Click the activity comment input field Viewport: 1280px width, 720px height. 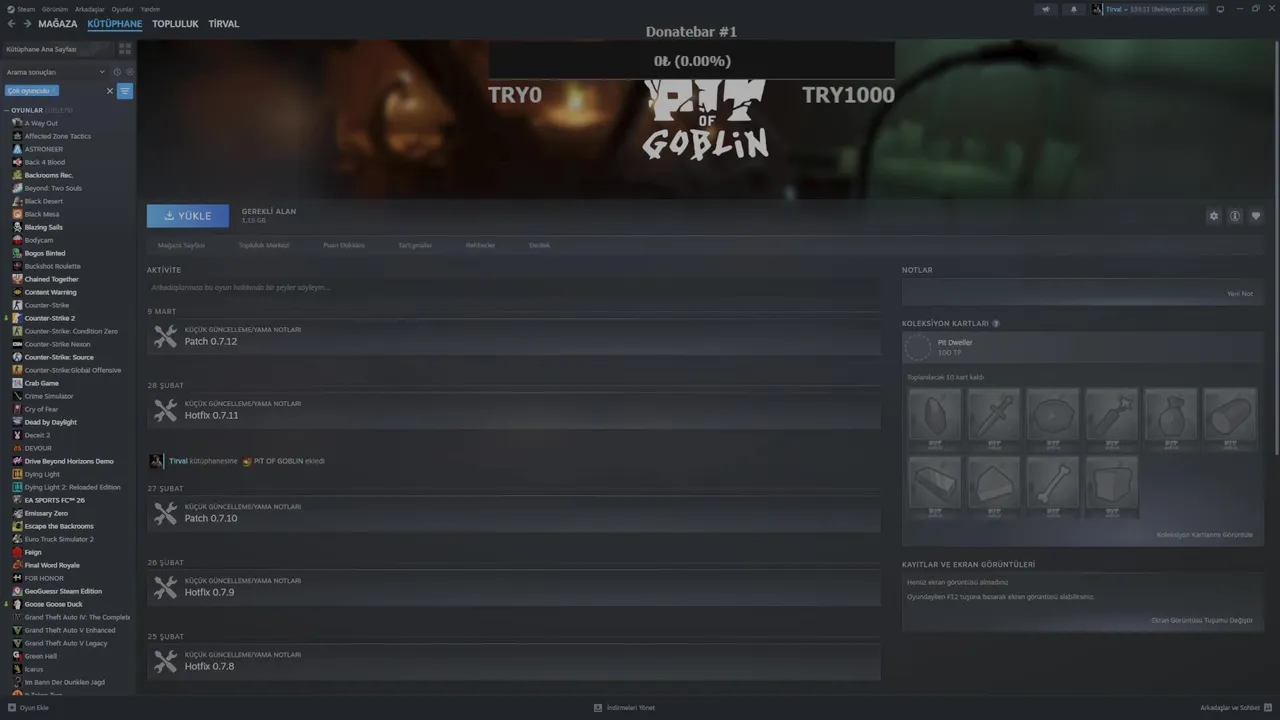pos(513,288)
